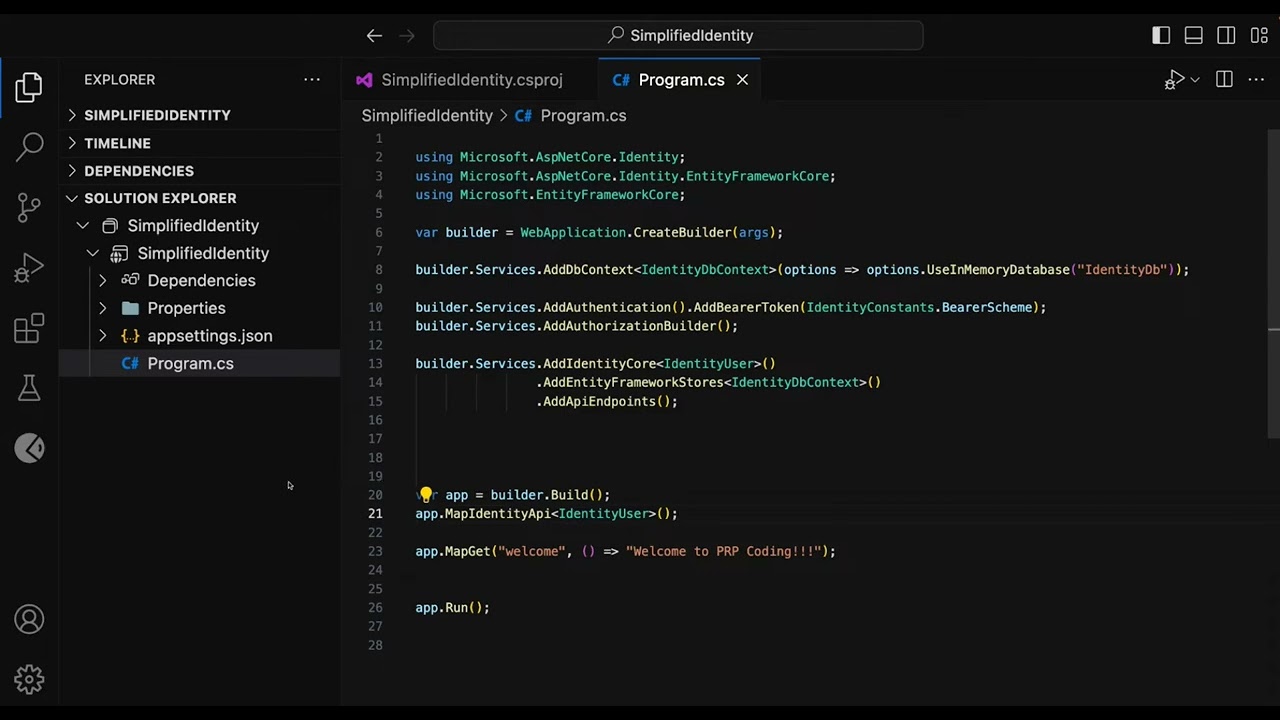The image size is (1280, 720).
Task: Collapse the SimplifiedIdentity project node
Action: (x=92, y=253)
